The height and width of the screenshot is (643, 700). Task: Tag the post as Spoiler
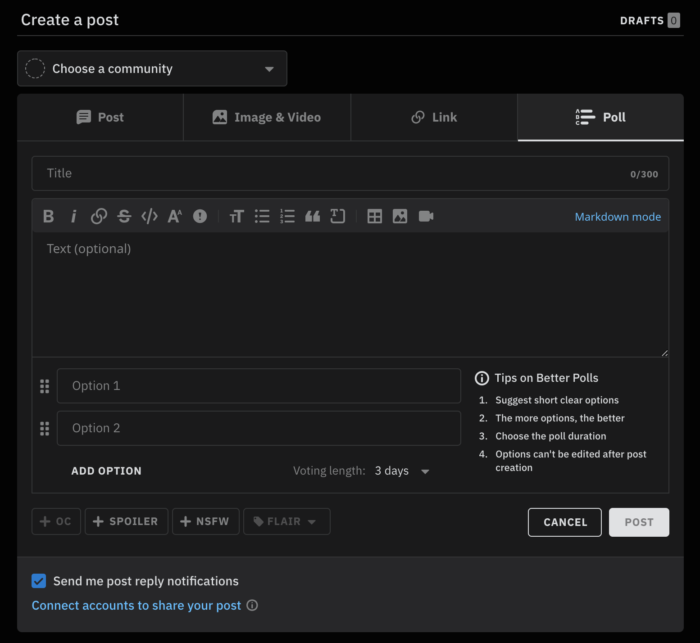point(125,522)
